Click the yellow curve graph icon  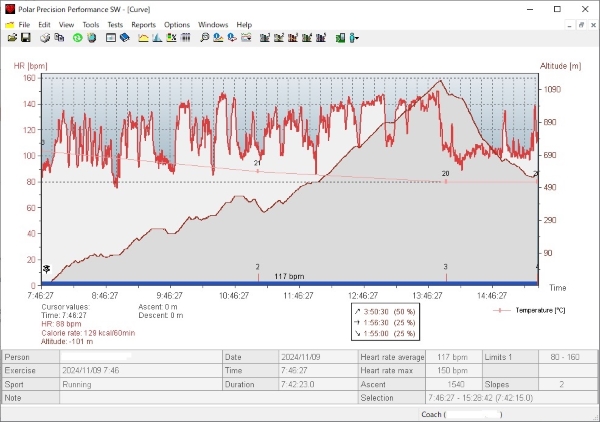coord(143,37)
